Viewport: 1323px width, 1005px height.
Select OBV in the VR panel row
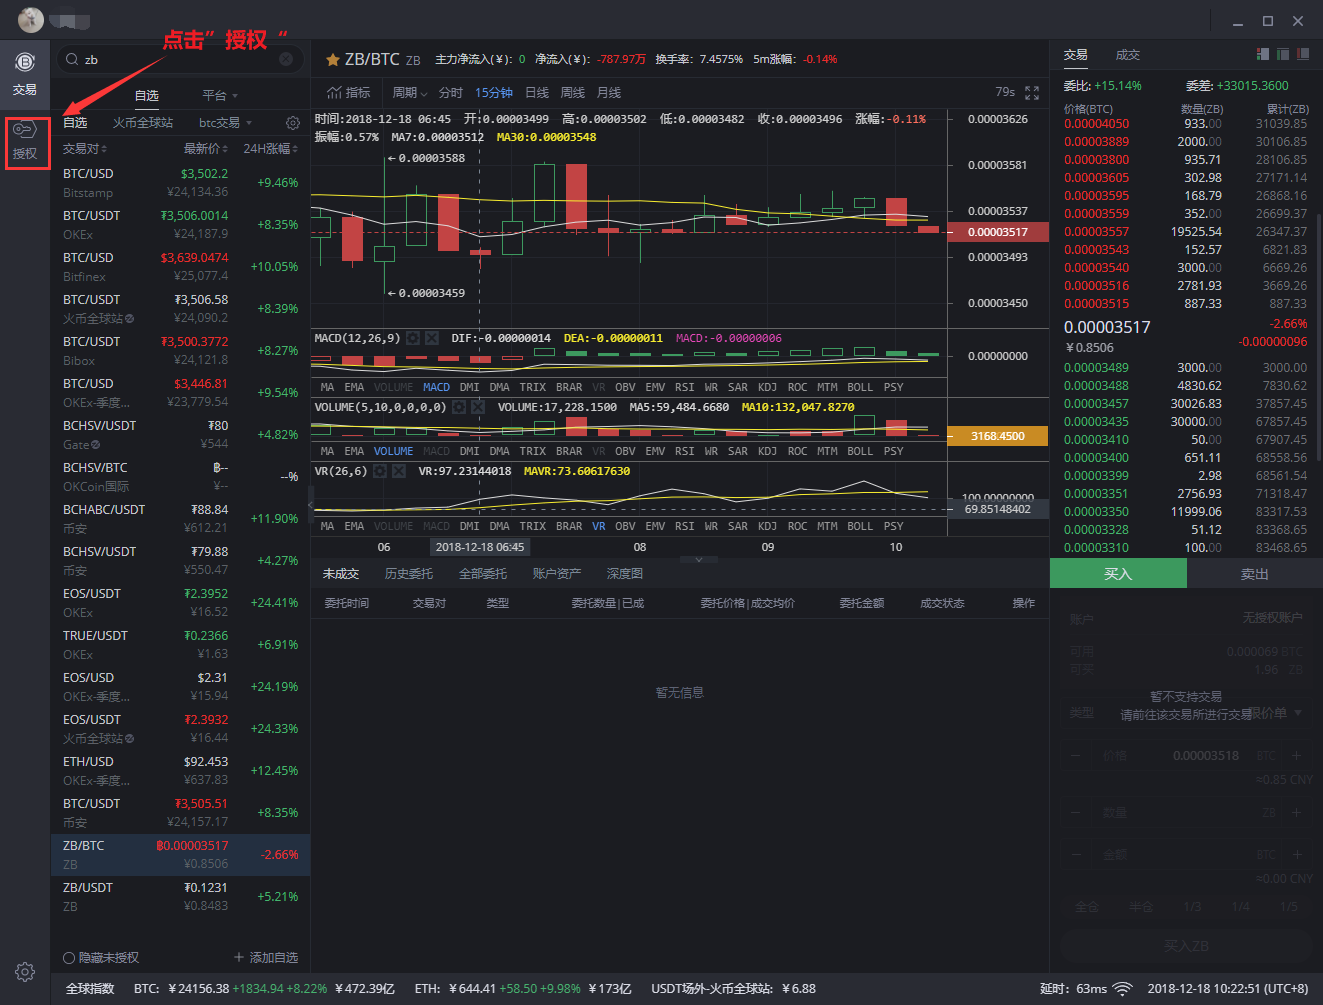coord(625,526)
